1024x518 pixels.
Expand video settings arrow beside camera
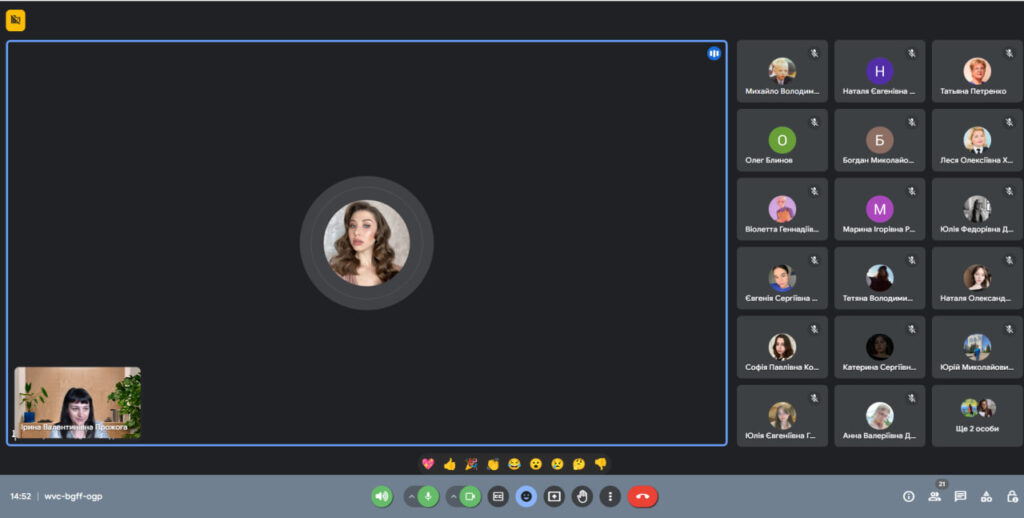point(452,496)
